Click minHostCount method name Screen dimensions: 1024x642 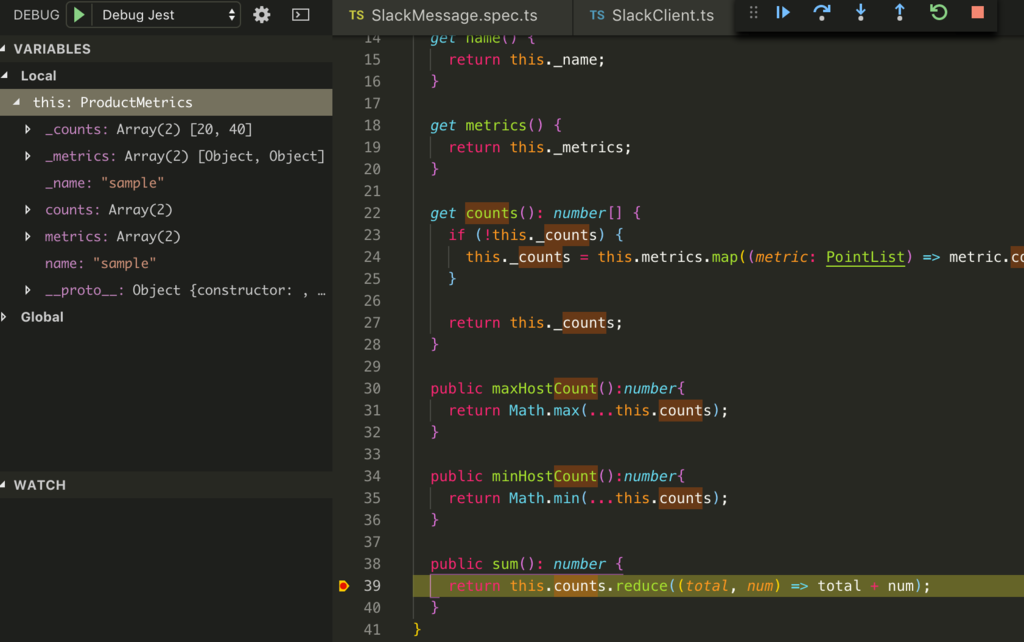pyautogui.click(x=544, y=476)
